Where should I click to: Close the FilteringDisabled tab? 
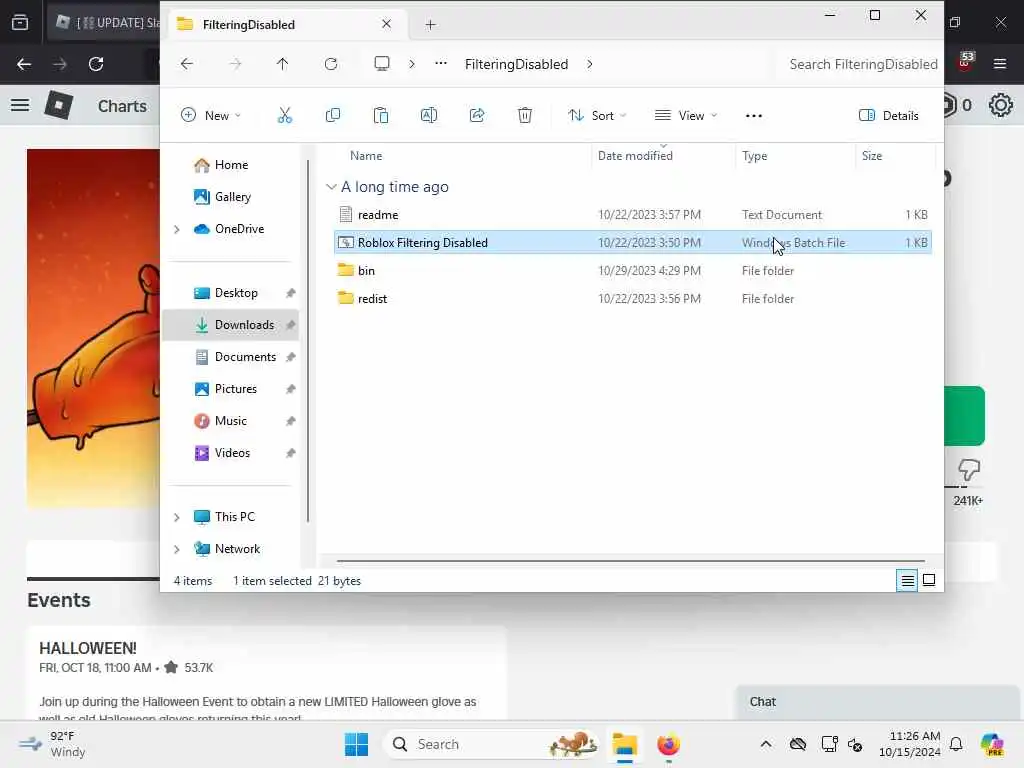pos(386,24)
